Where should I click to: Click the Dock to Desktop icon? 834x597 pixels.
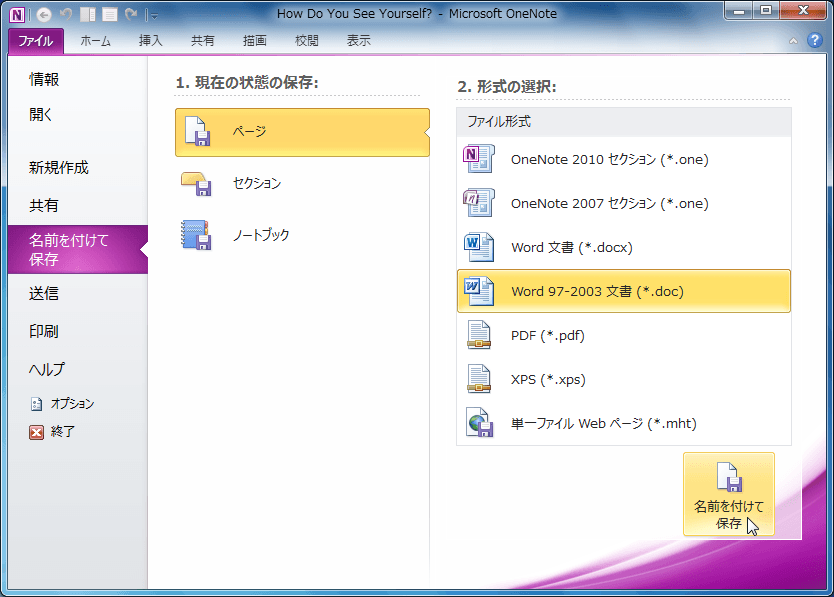88,14
